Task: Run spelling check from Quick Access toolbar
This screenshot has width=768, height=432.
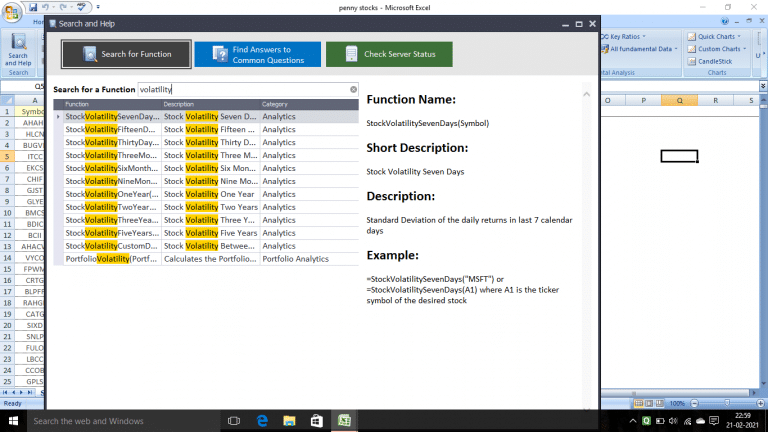Action: [x=81, y=7]
